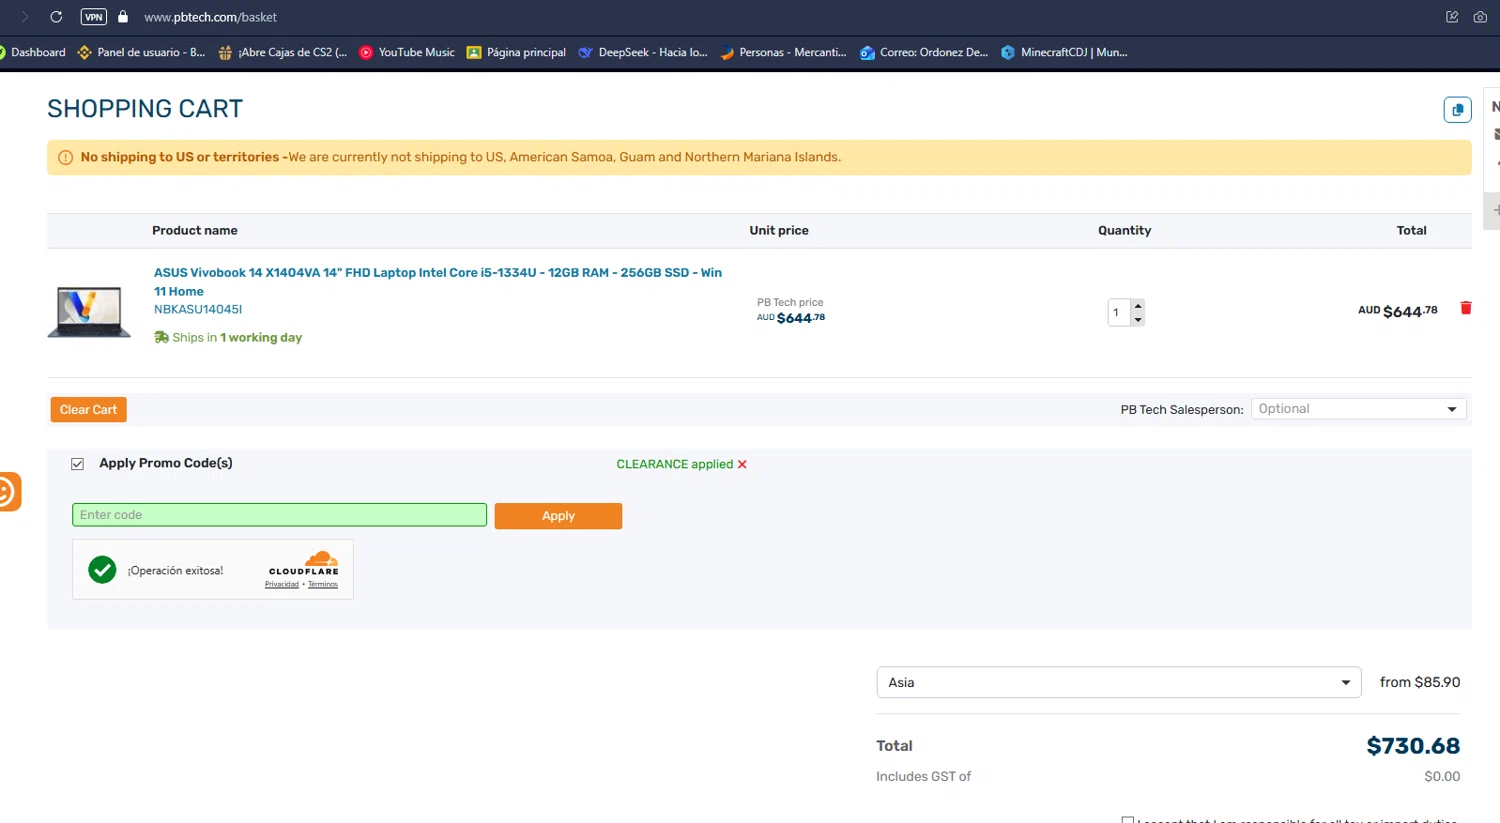
Task: Click the warning icon in shipping notice
Action: click(65, 157)
